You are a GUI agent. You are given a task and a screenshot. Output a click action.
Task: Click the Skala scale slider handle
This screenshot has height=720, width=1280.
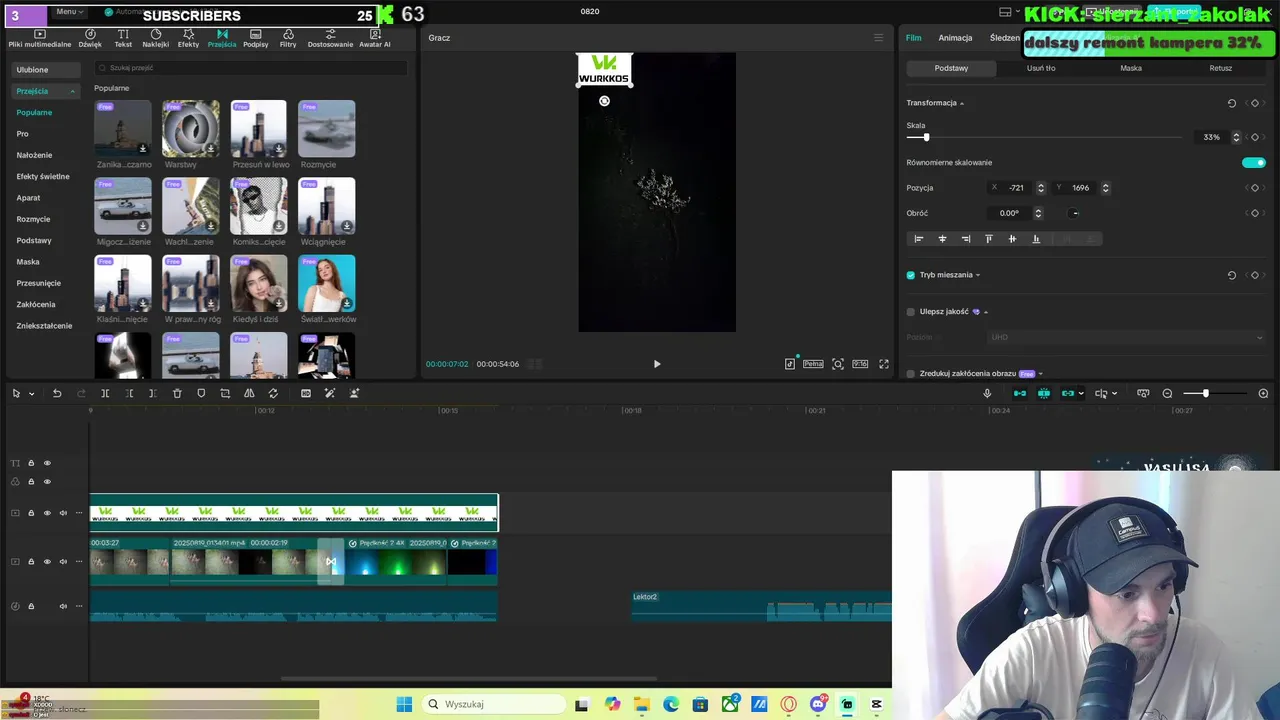point(926,137)
